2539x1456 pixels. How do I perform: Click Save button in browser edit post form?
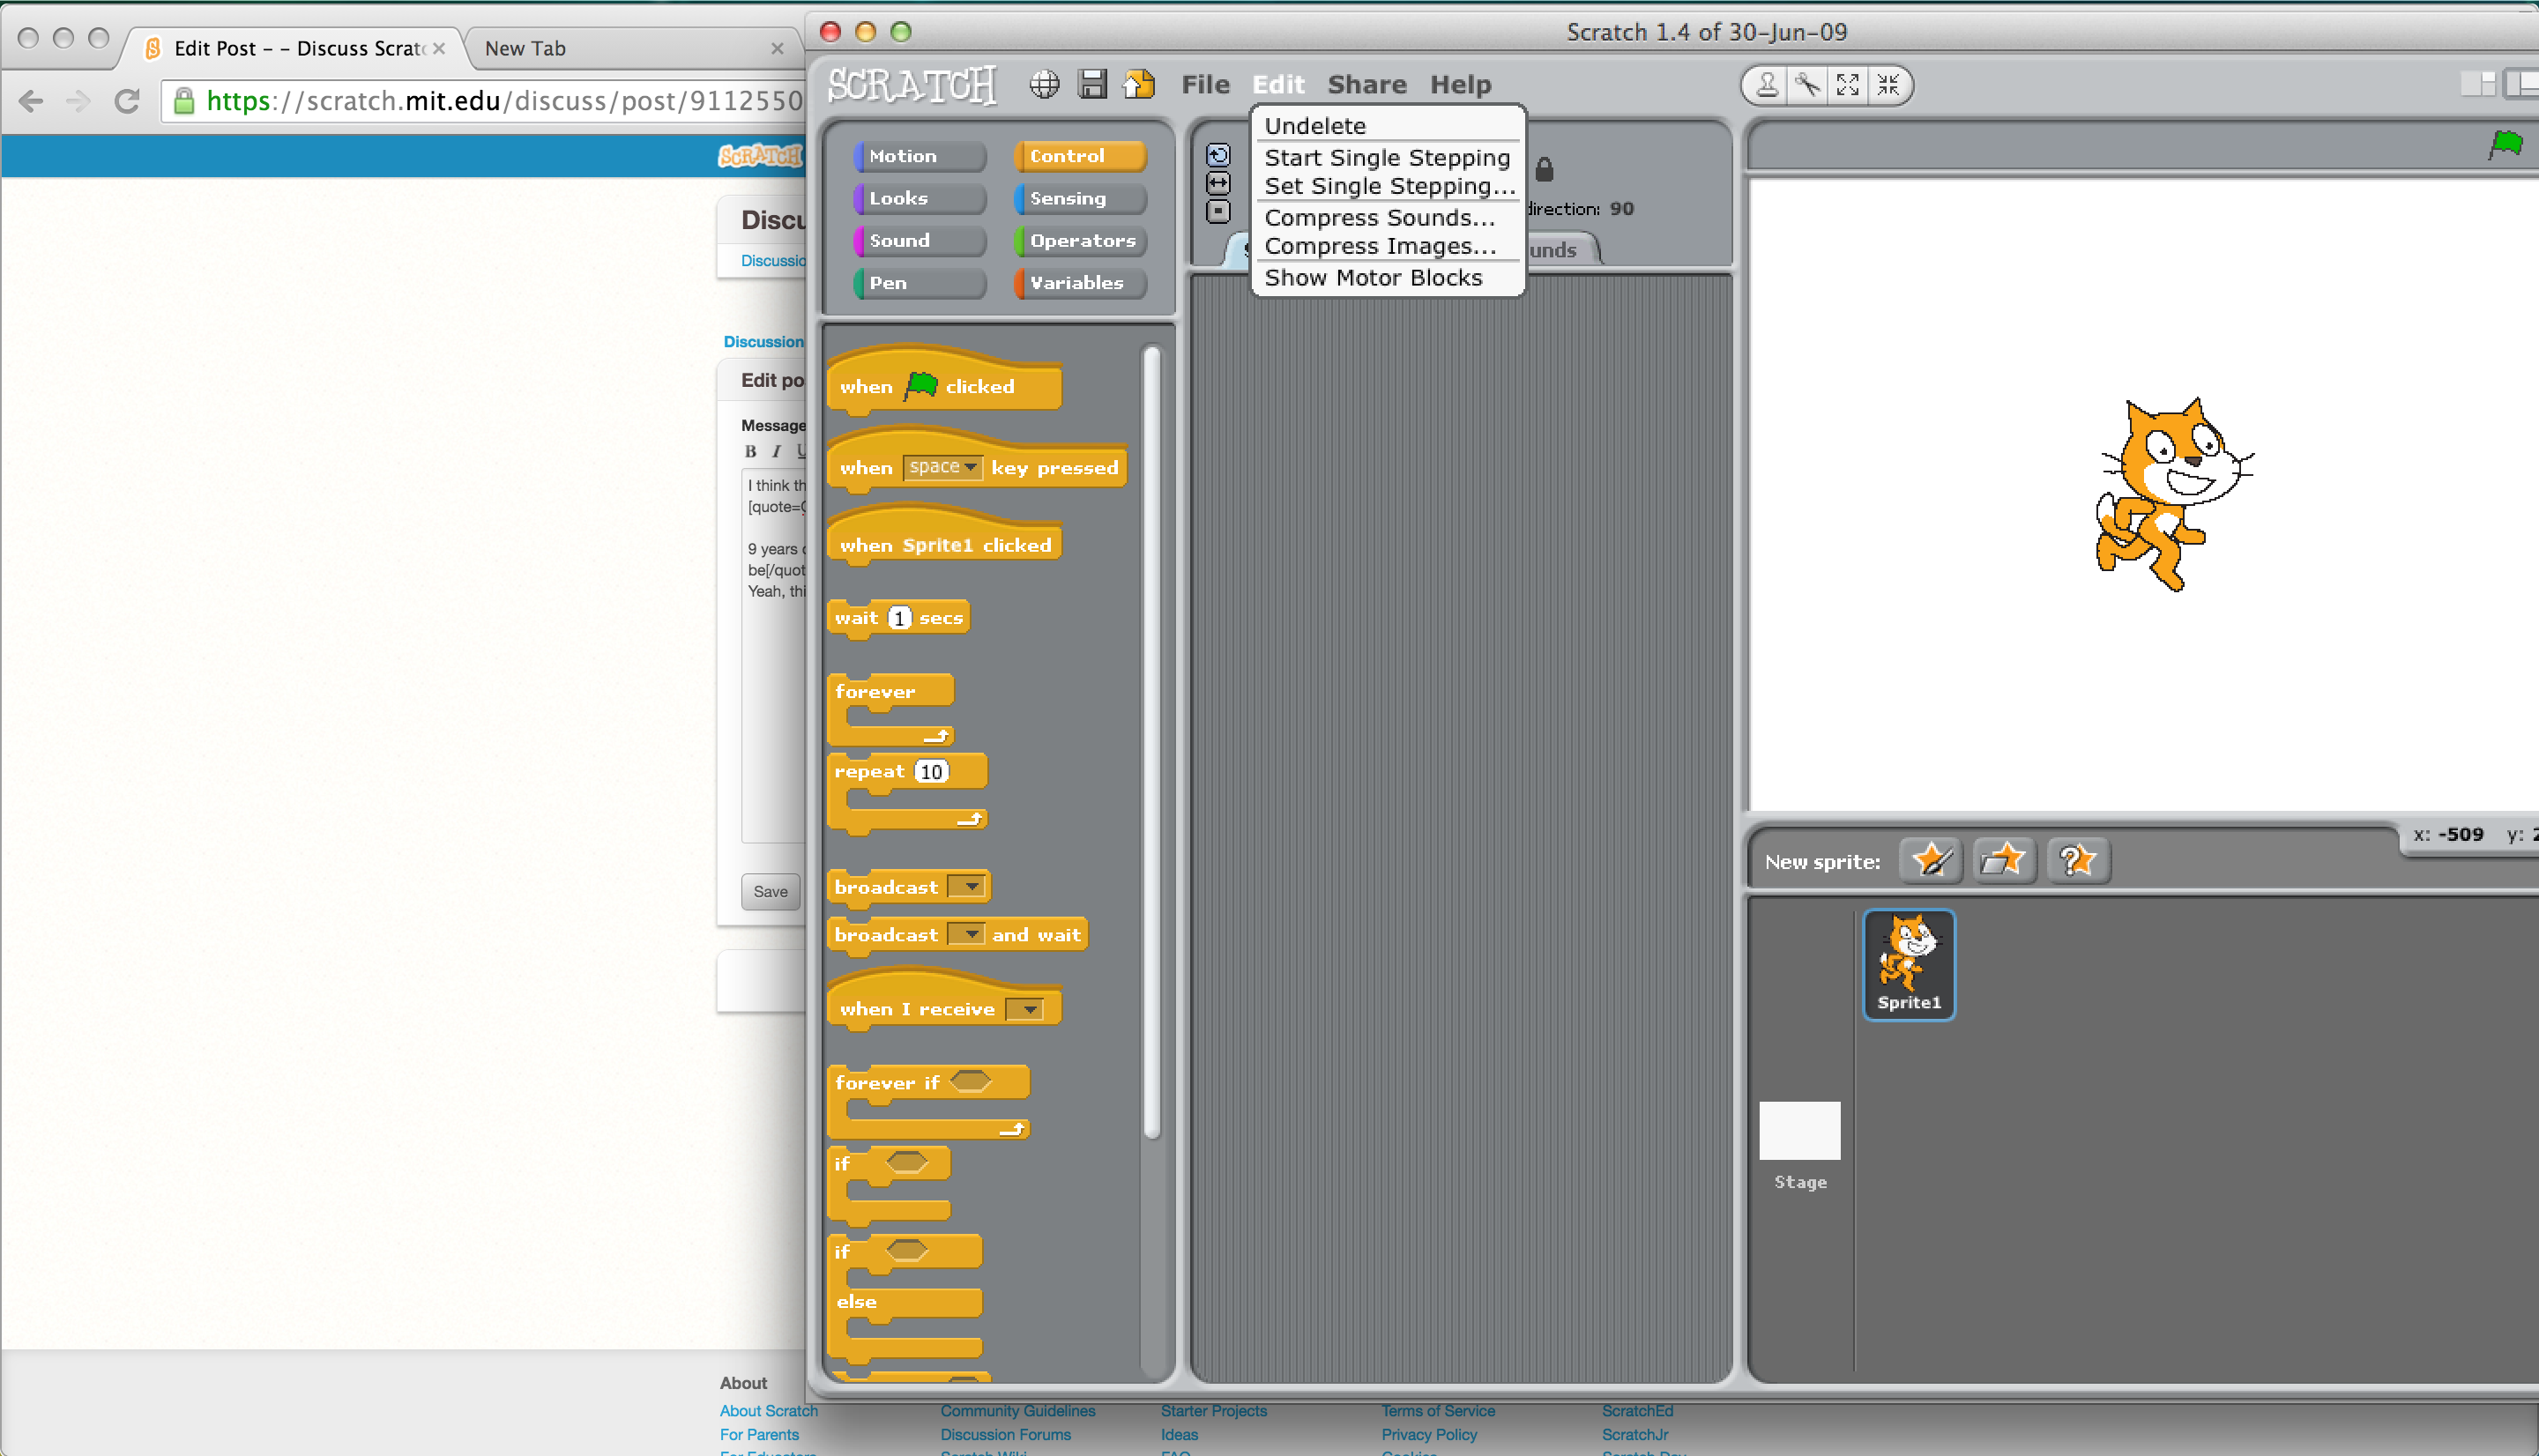click(770, 891)
